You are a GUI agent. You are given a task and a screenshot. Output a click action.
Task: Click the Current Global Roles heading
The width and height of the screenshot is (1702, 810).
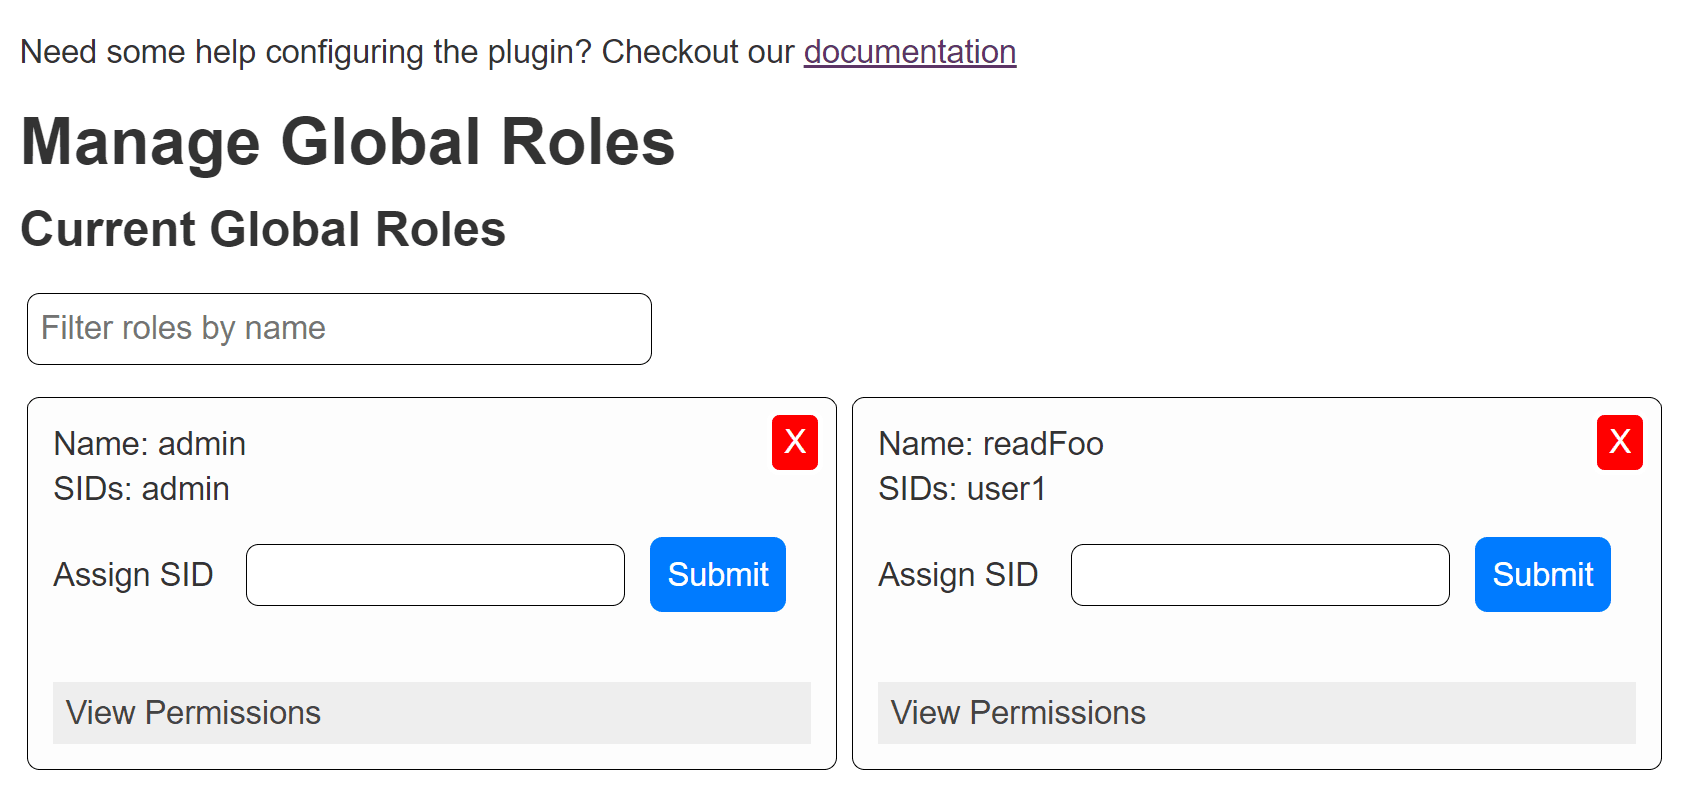(264, 229)
